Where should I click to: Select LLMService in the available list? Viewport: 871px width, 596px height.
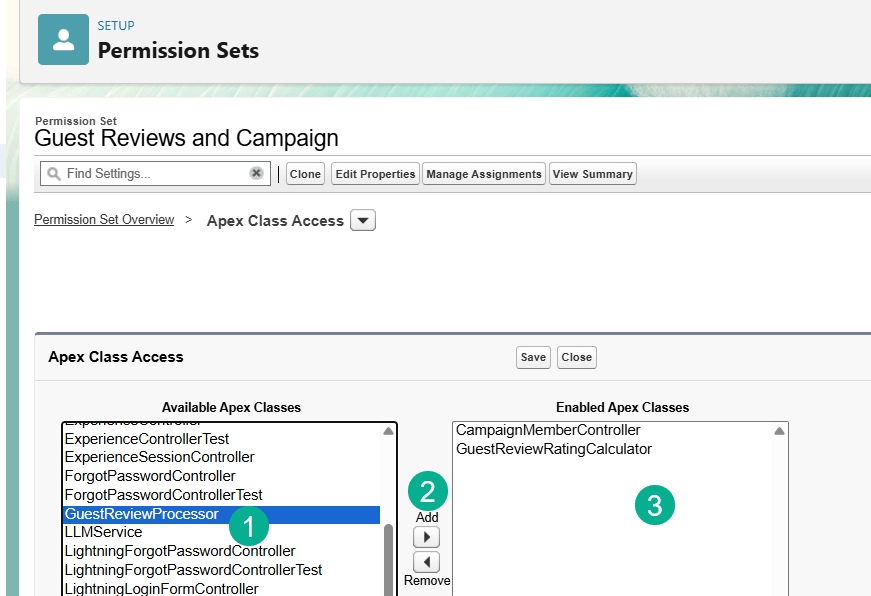click(x=103, y=532)
